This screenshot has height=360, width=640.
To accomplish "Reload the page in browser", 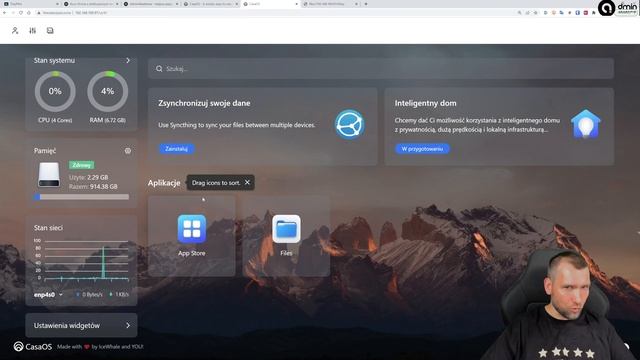I will 21,13.
